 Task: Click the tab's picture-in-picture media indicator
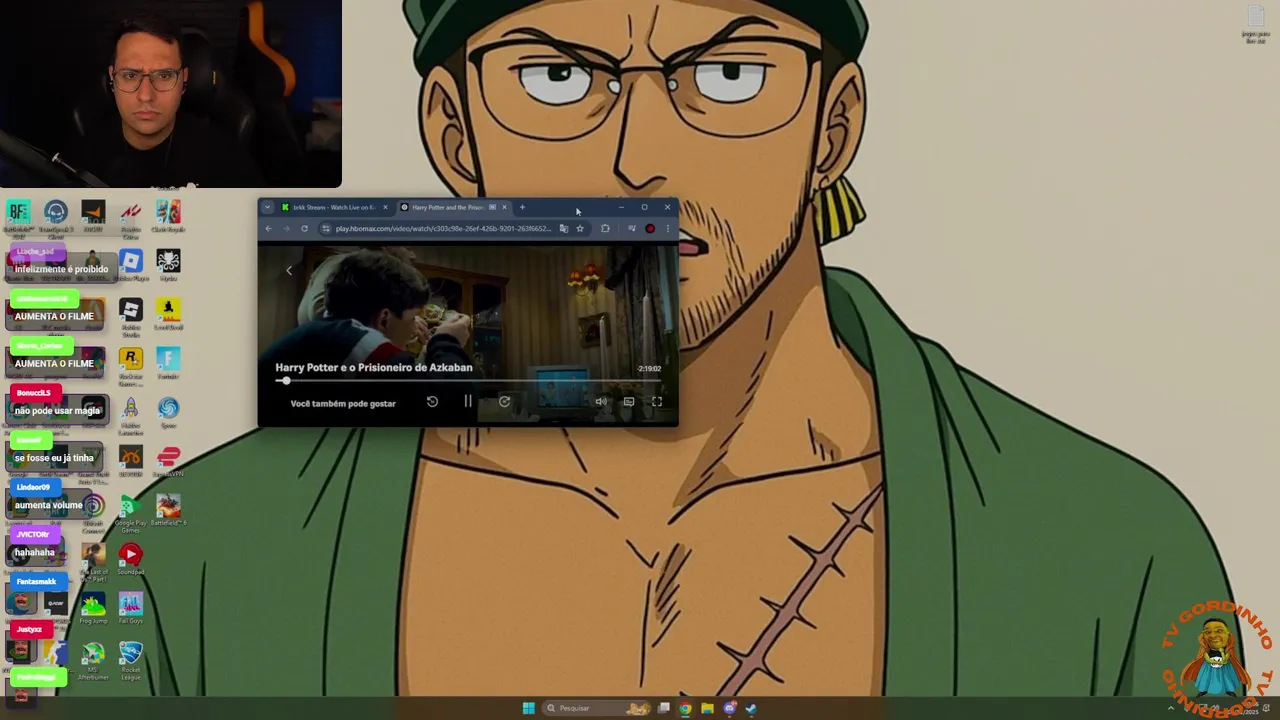point(492,207)
